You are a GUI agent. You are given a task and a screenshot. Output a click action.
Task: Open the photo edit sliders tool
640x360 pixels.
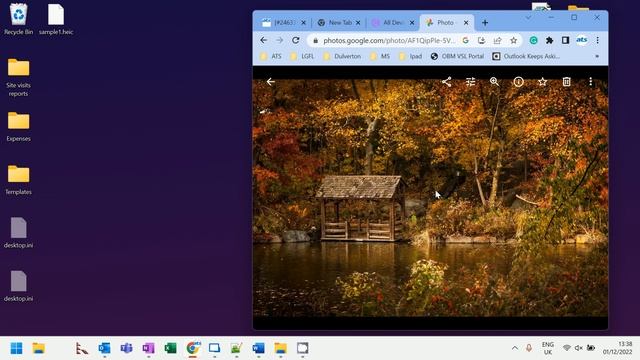471,82
